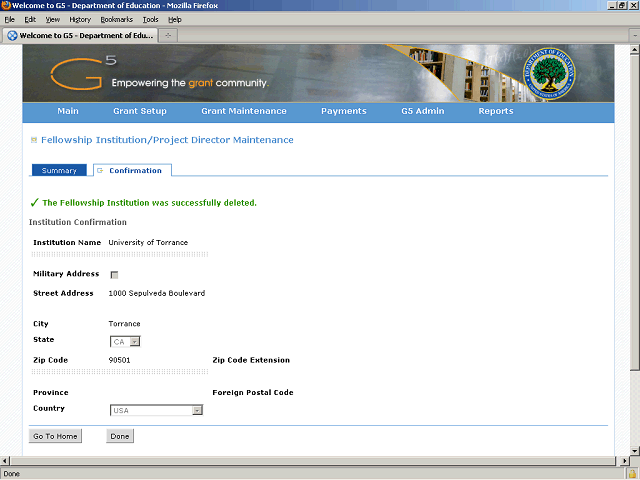Click the page icon beside Fellowship Institution heading
Viewport: 640px width, 480px height.
pyautogui.click(x=34, y=140)
